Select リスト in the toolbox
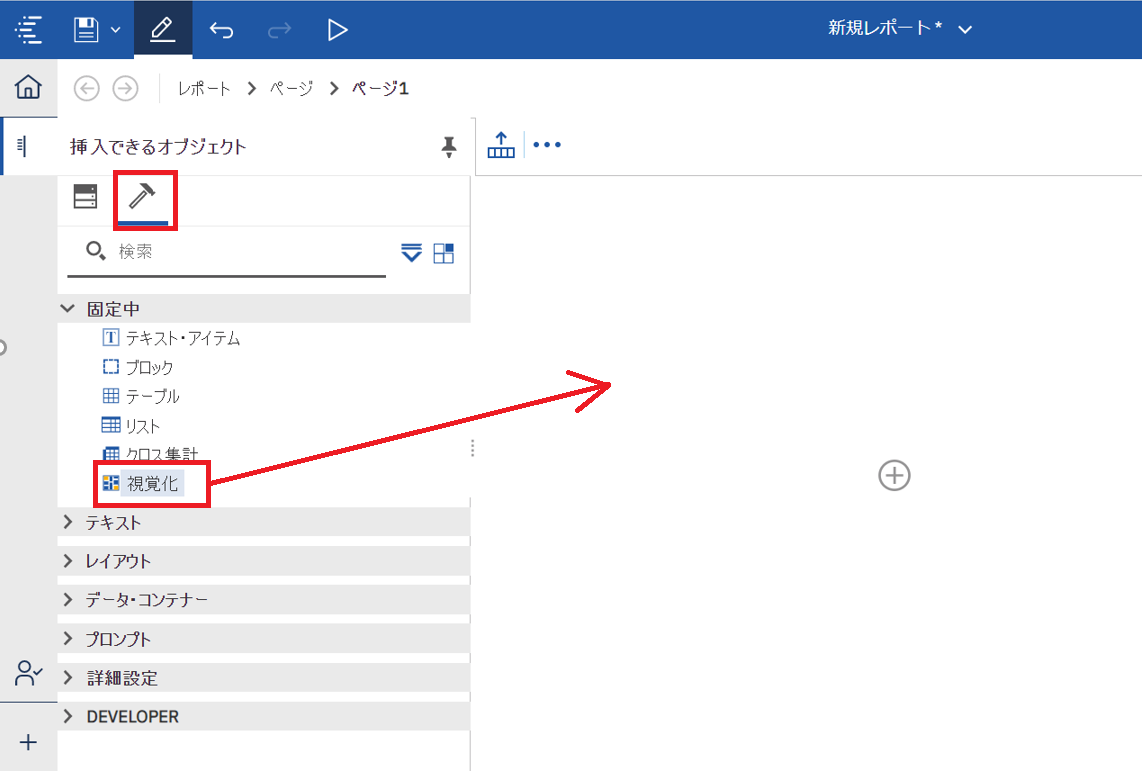The width and height of the screenshot is (1142, 771). point(142,426)
